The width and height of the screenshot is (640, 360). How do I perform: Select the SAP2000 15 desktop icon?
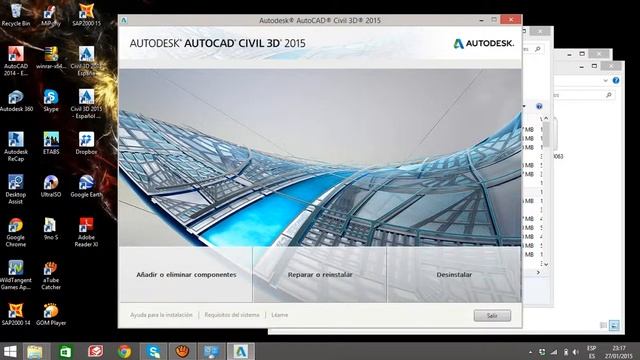click(86, 16)
